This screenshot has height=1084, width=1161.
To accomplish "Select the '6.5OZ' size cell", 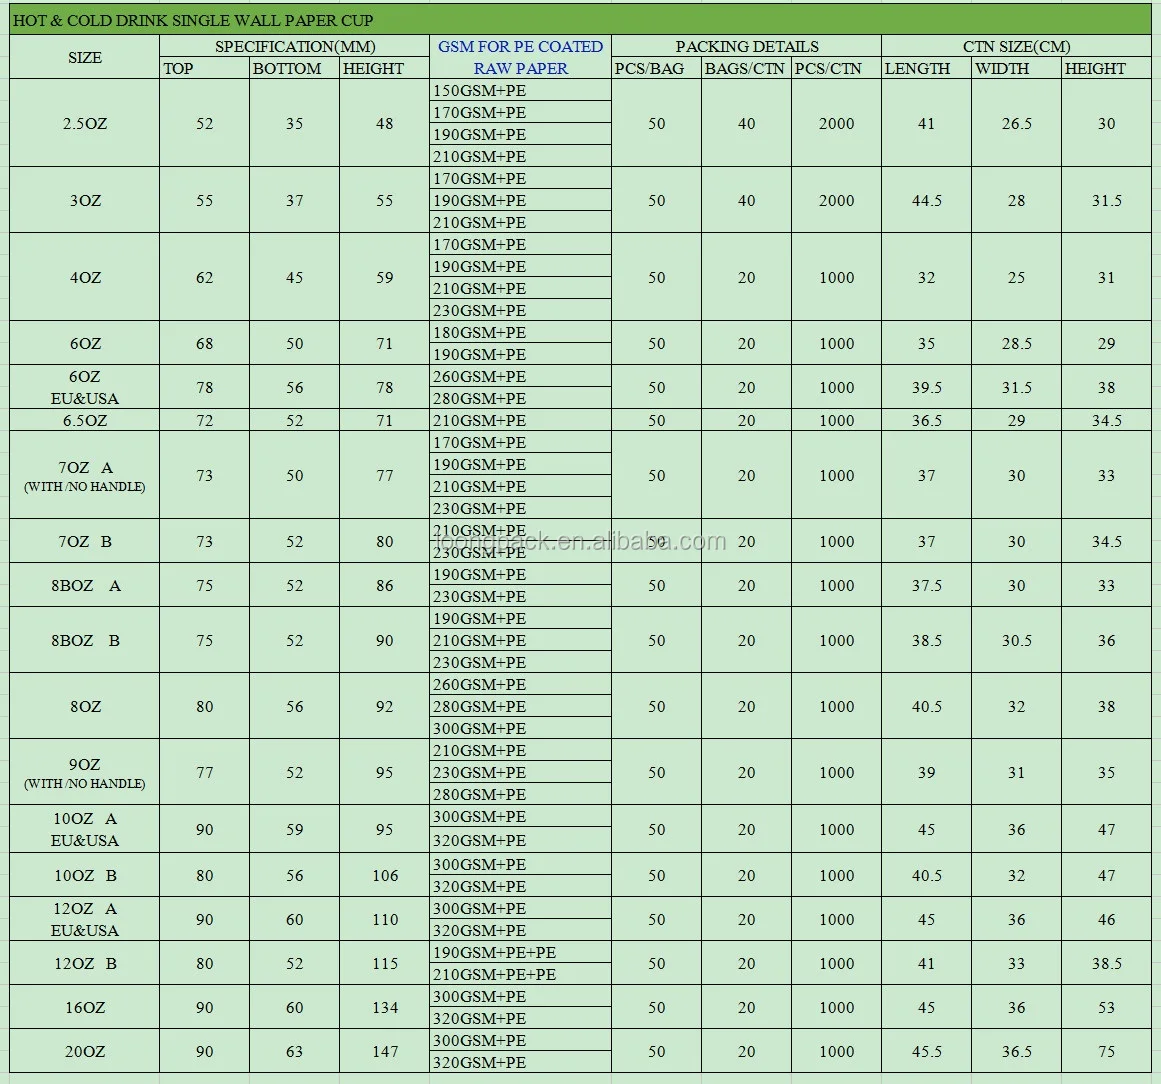I will coord(84,420).
